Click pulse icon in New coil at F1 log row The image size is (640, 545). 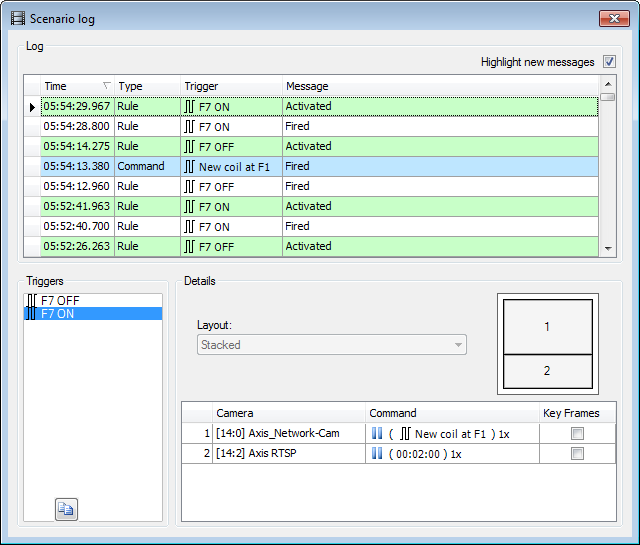click(190, 166)
